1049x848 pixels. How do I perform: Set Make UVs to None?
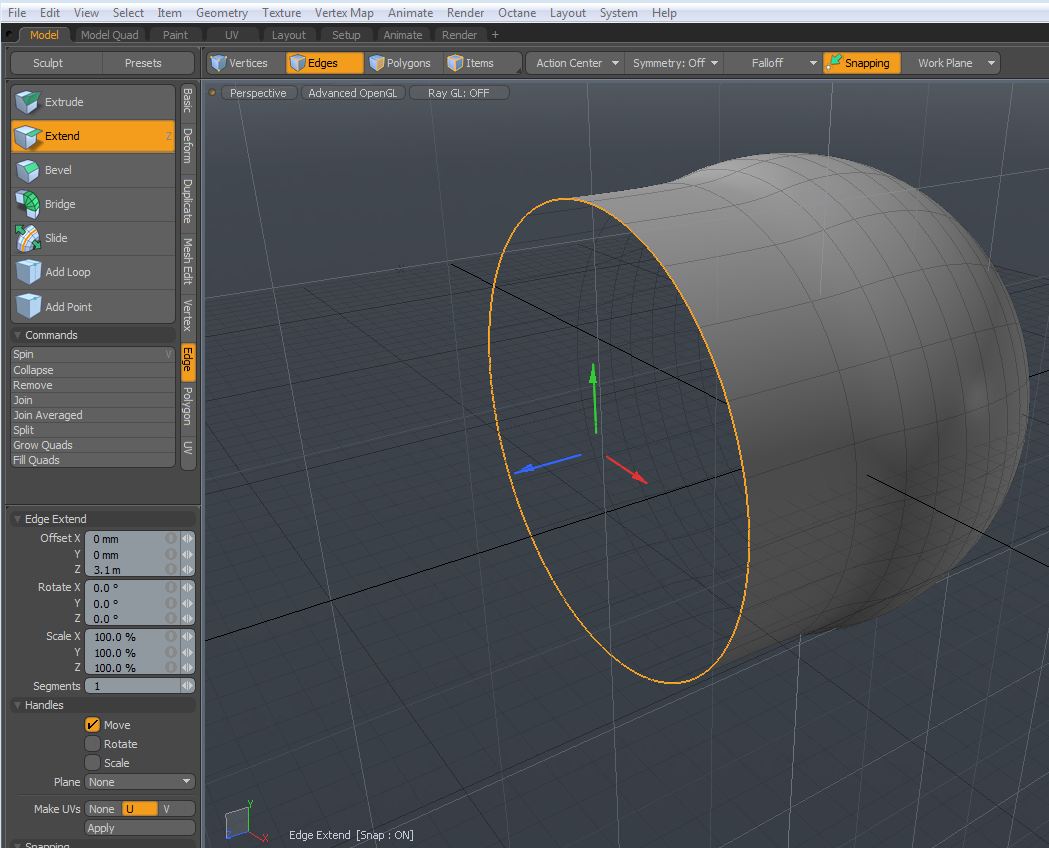pyautogui.click(x=102, y=809)
